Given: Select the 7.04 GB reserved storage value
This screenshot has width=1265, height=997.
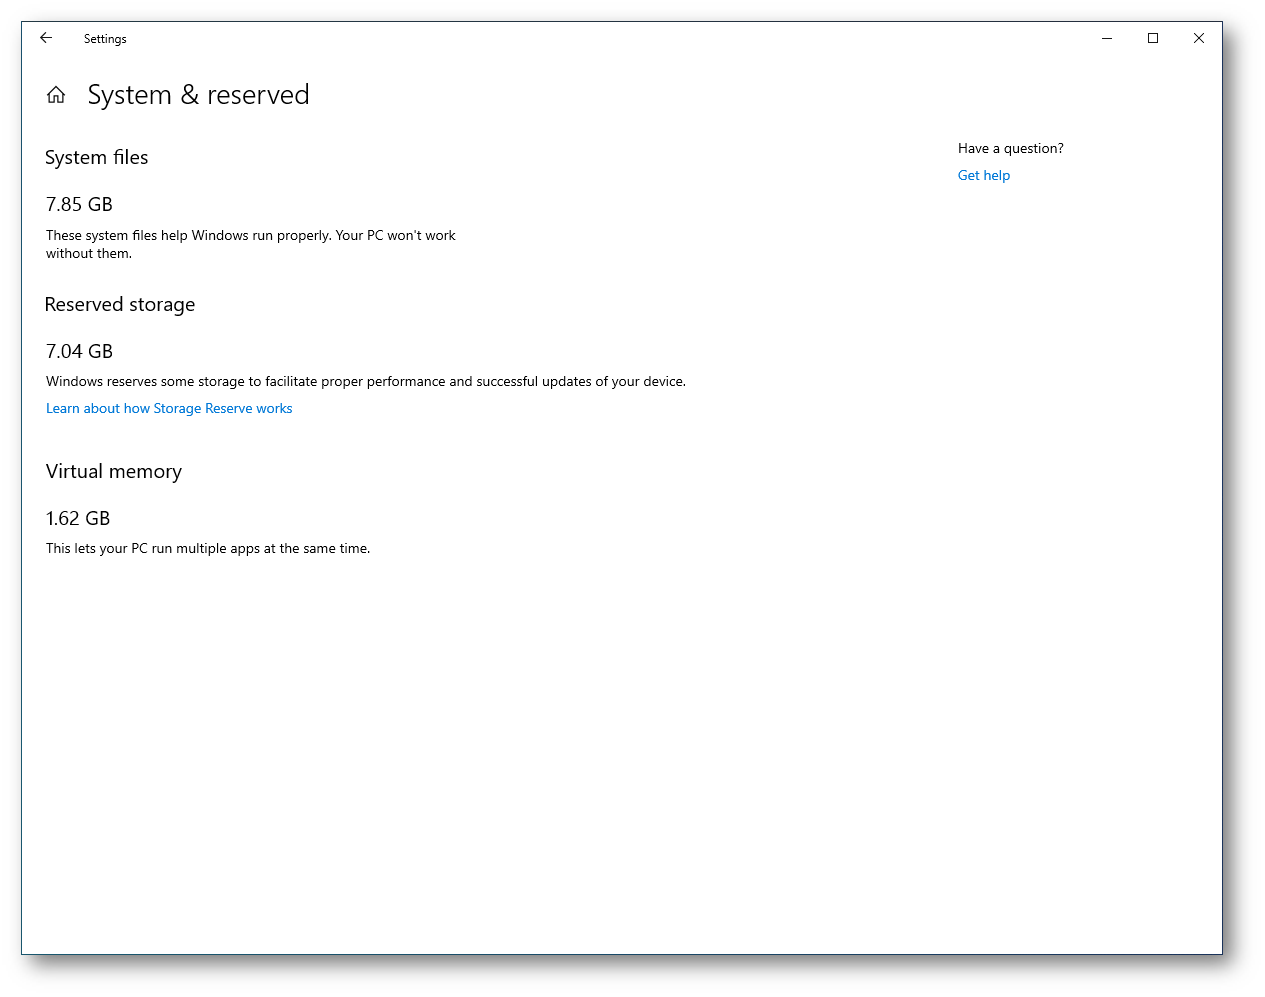Looking at the screenshot, I should click(x=79, y=351).
